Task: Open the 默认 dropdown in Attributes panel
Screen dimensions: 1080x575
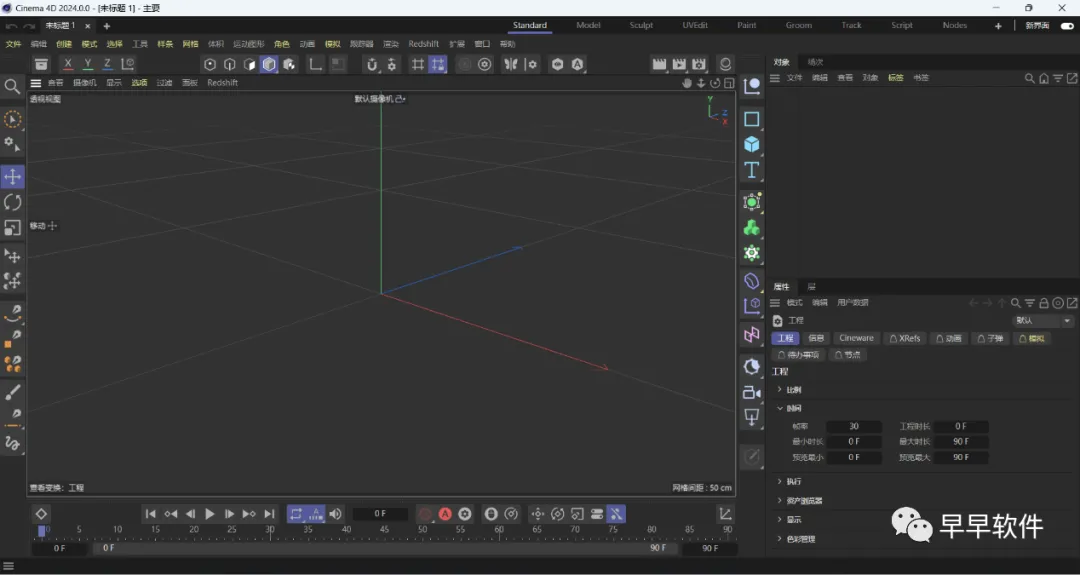Action: pos(1043,321)
